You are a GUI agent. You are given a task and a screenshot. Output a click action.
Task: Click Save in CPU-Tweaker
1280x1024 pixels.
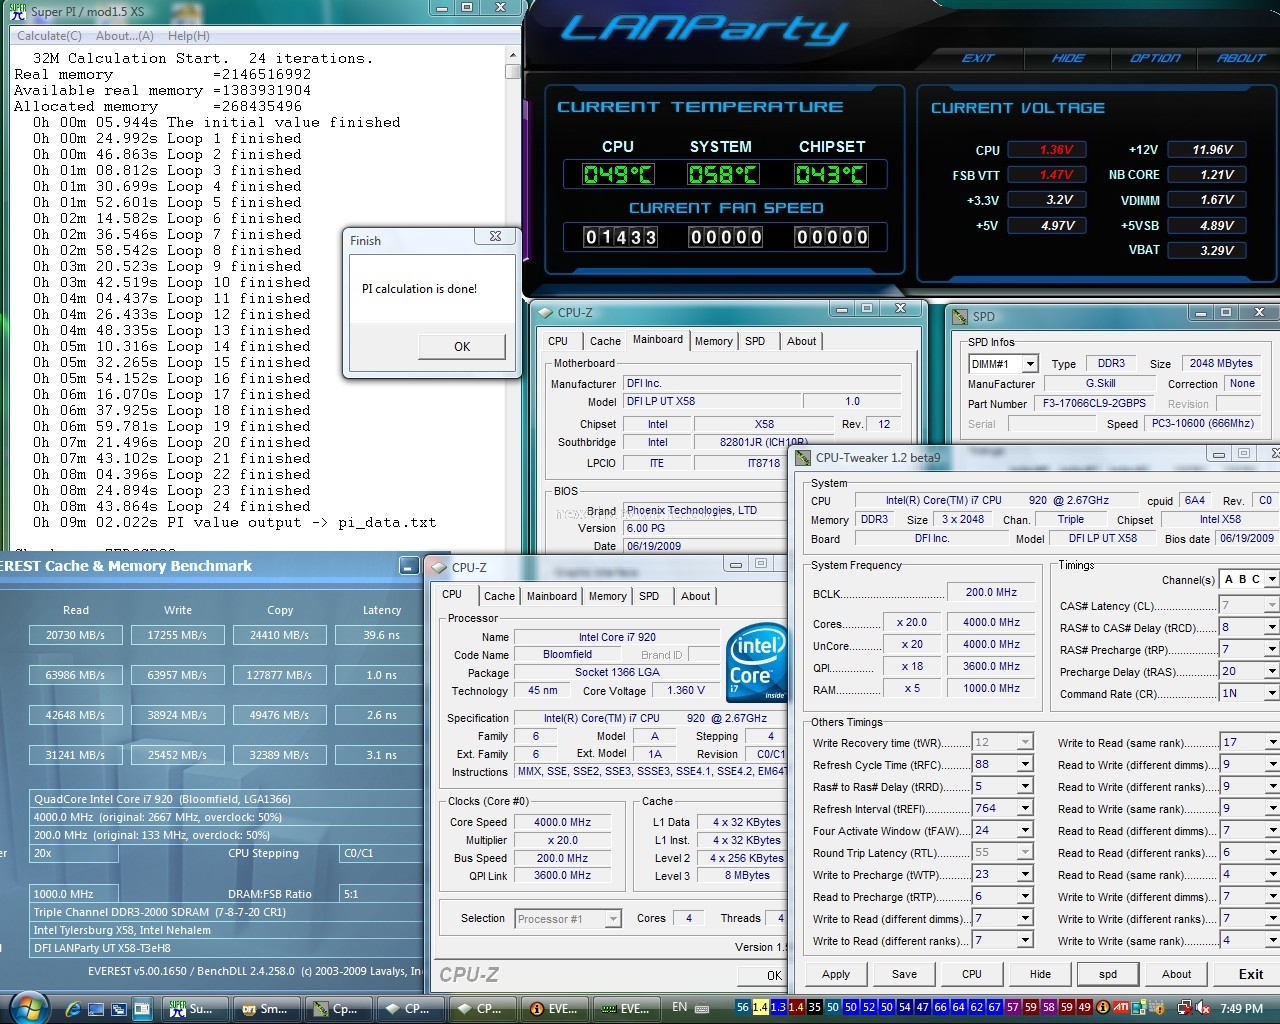[x=904, y=974]
